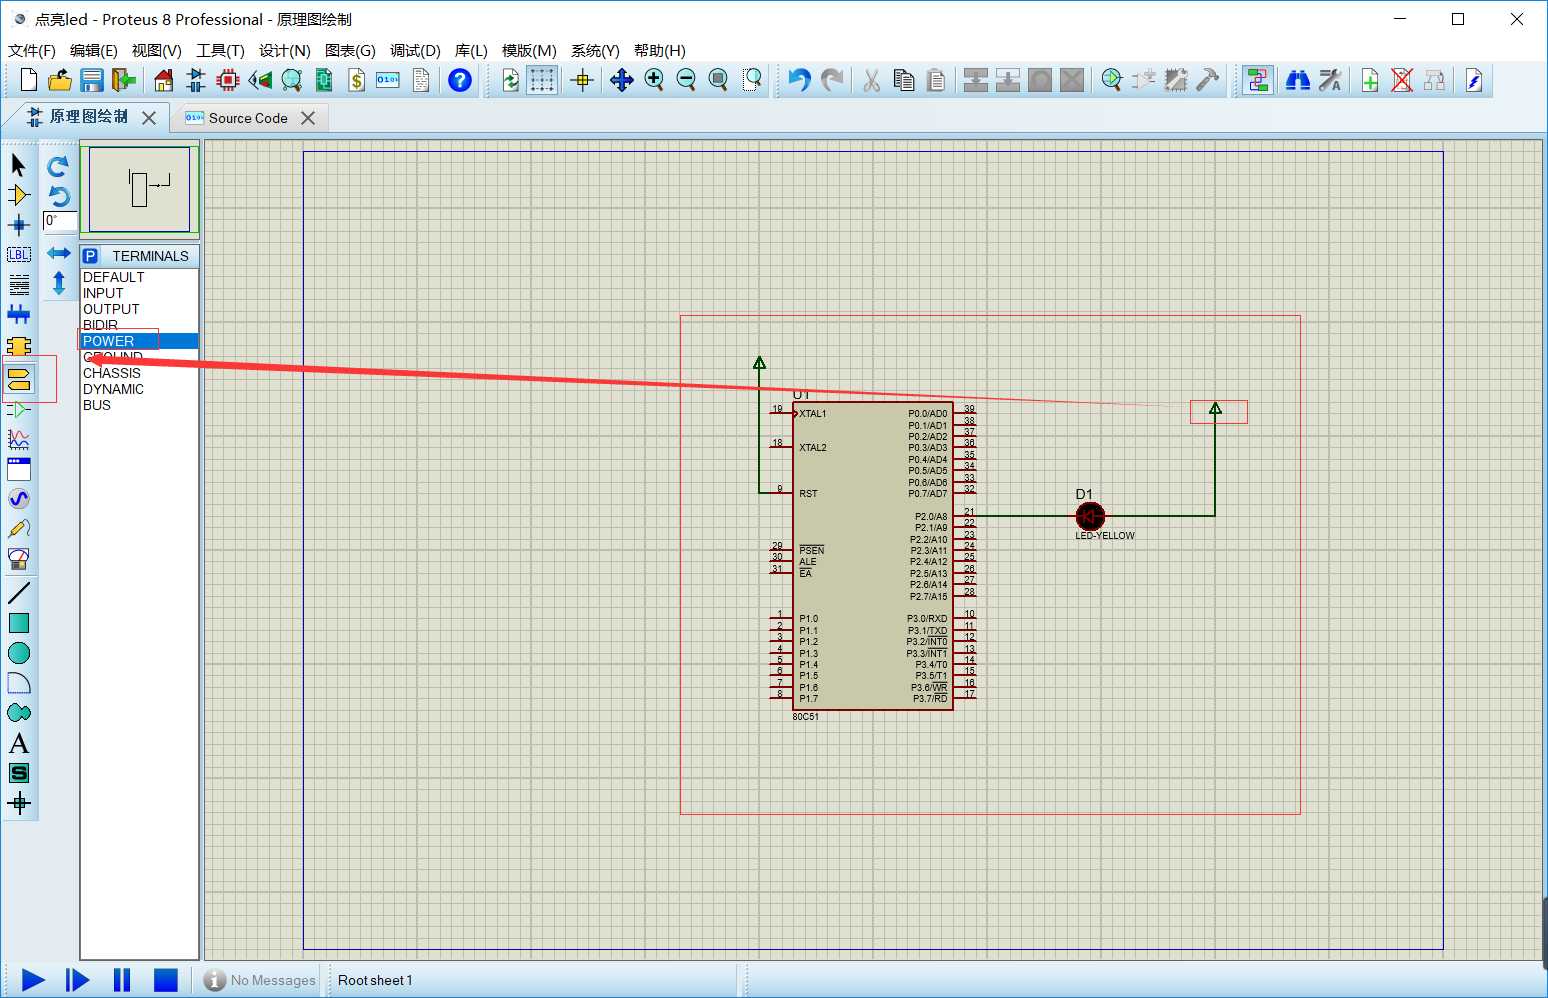Open the blue help question icon
This screenshot has height=998, width=1548.
tap(460, 80)
